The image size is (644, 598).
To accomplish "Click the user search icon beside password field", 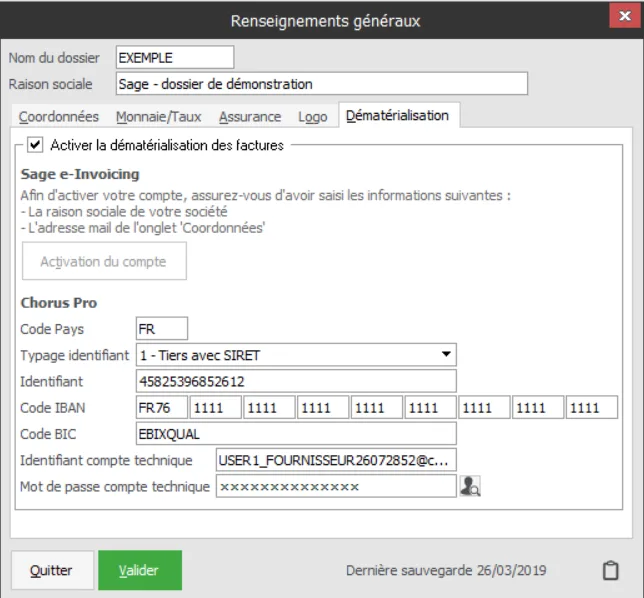I will pyautogui.click(x=470, y=486).
